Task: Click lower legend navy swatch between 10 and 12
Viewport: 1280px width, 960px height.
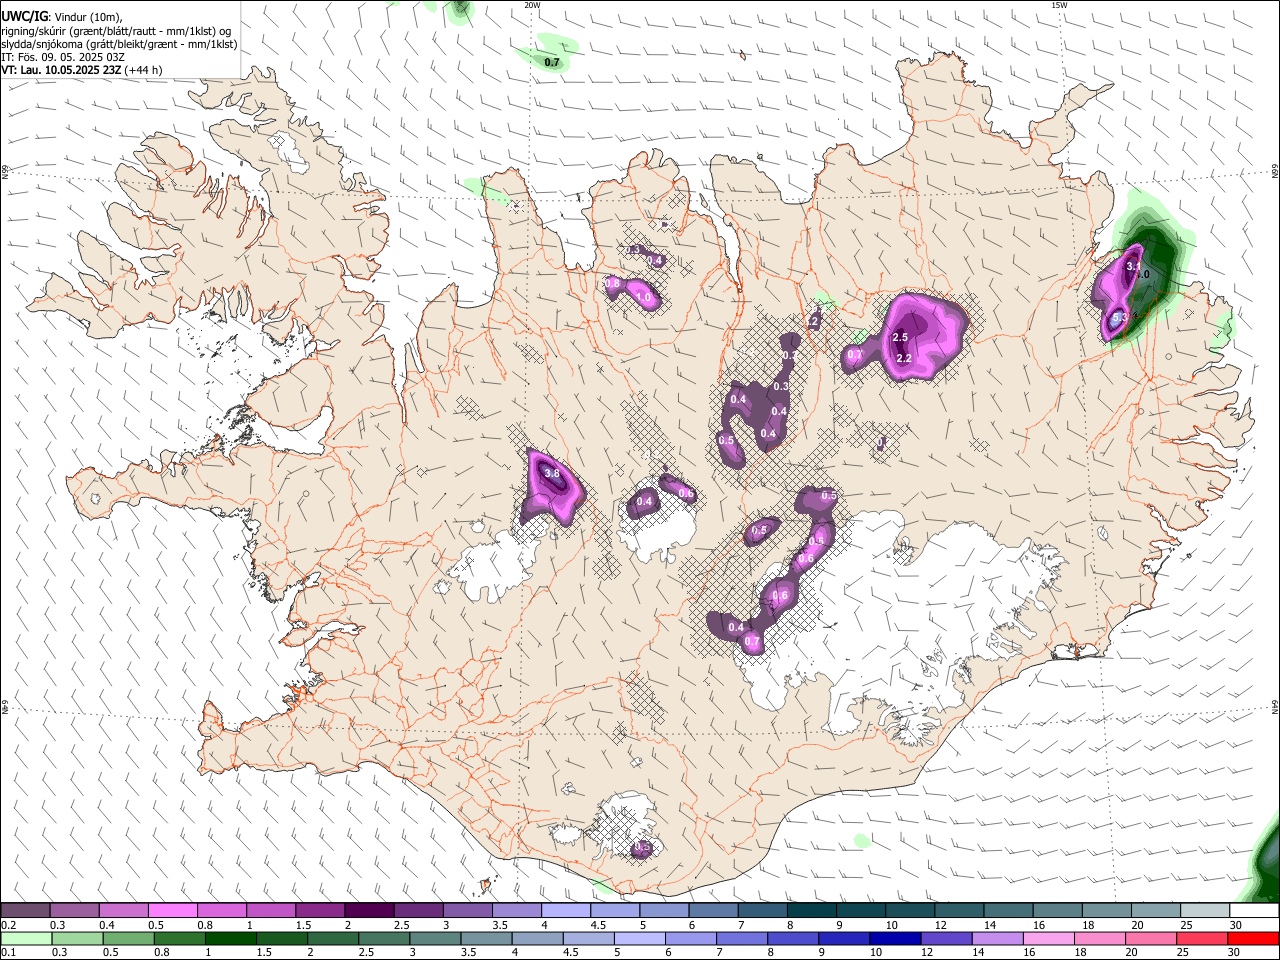Action: (x=894, y=938)
